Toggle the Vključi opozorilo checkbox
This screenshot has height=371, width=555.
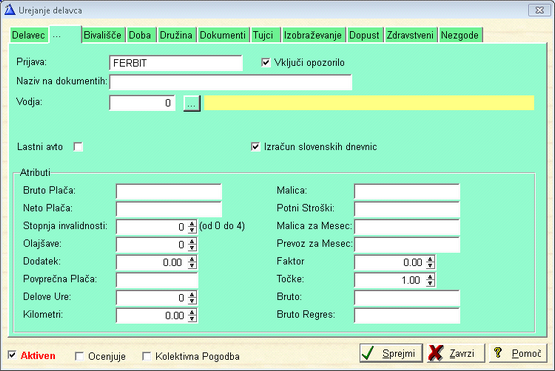[265, 63]
